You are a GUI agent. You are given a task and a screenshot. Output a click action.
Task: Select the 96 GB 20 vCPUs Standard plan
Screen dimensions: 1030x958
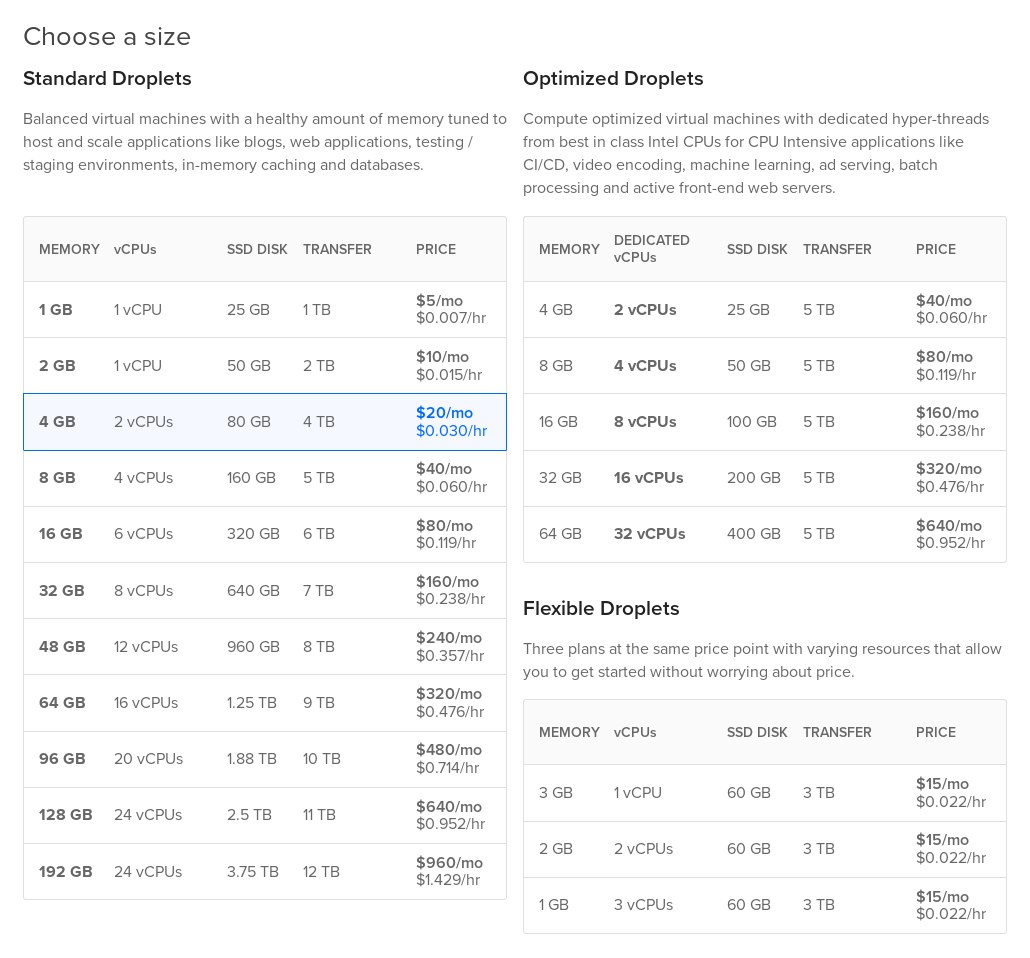tap(265, 760)
